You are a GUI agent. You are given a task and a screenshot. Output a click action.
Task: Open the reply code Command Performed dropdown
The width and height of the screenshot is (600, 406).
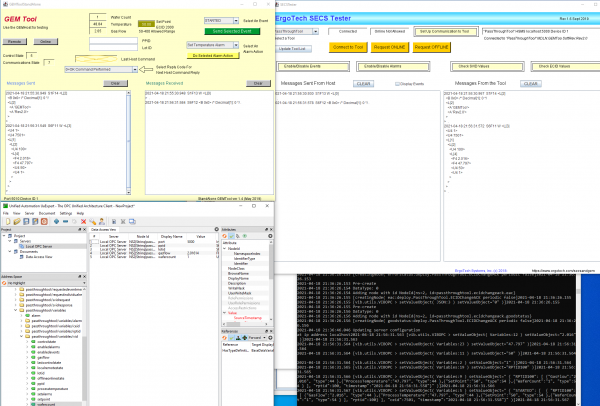(x=135, y=70)
